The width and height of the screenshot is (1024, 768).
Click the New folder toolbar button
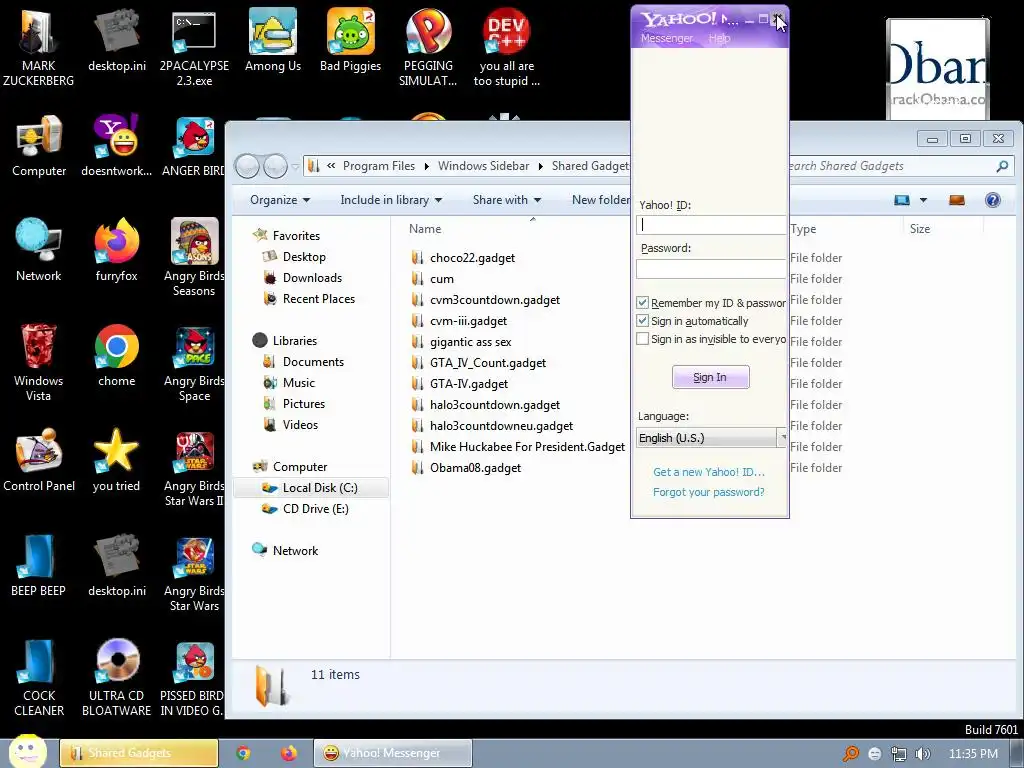click(600, 200)
